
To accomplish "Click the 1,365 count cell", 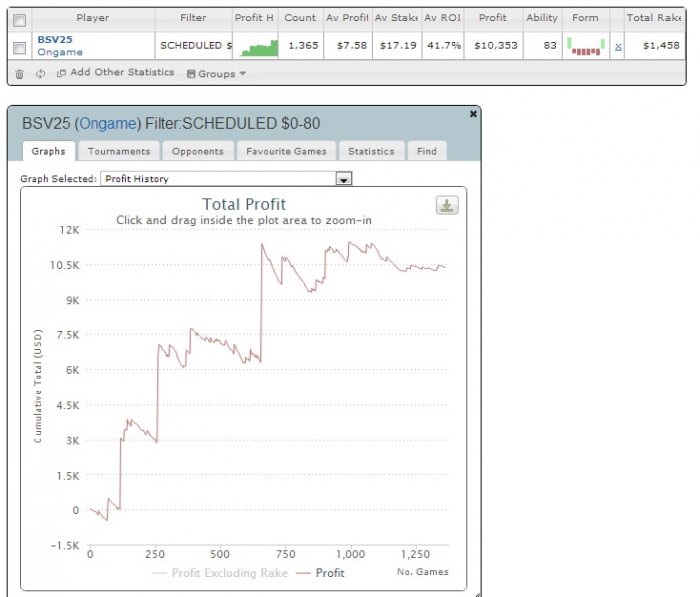I will tap(301, 46).
